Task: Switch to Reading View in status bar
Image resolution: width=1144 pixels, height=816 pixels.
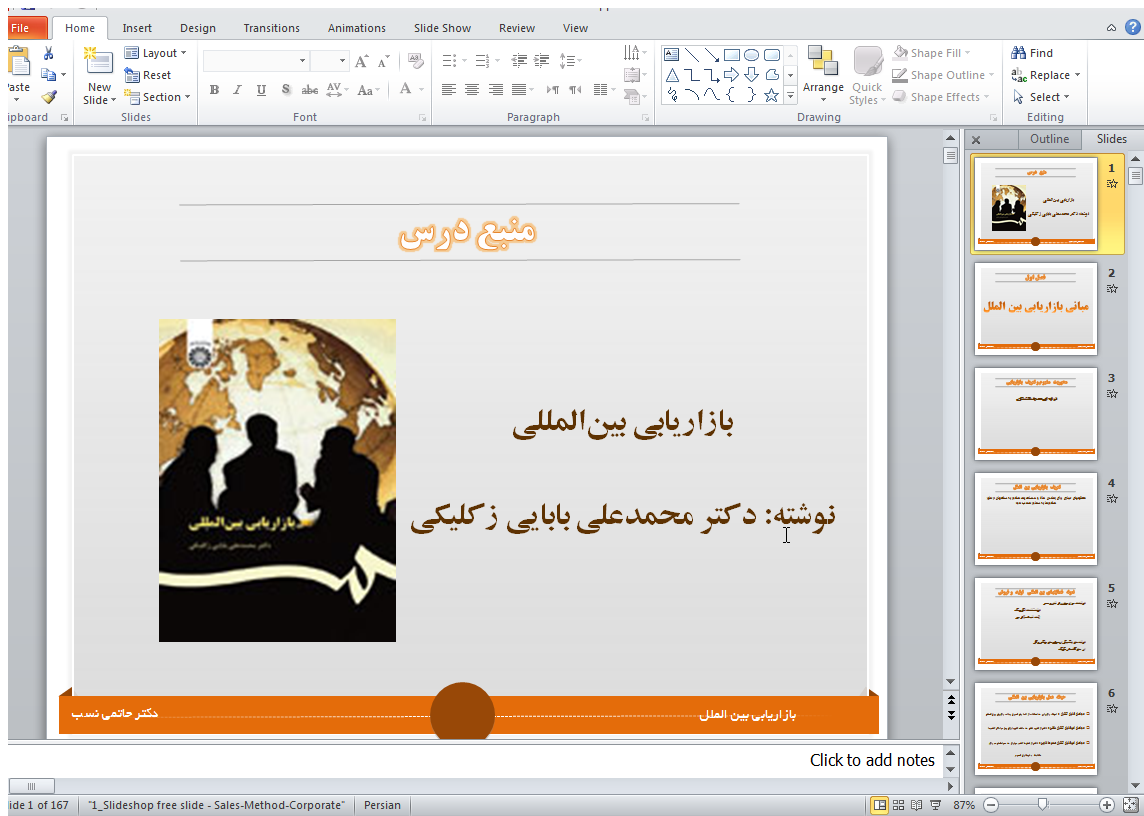Action: pyautogui.click(x=916, y=805)
